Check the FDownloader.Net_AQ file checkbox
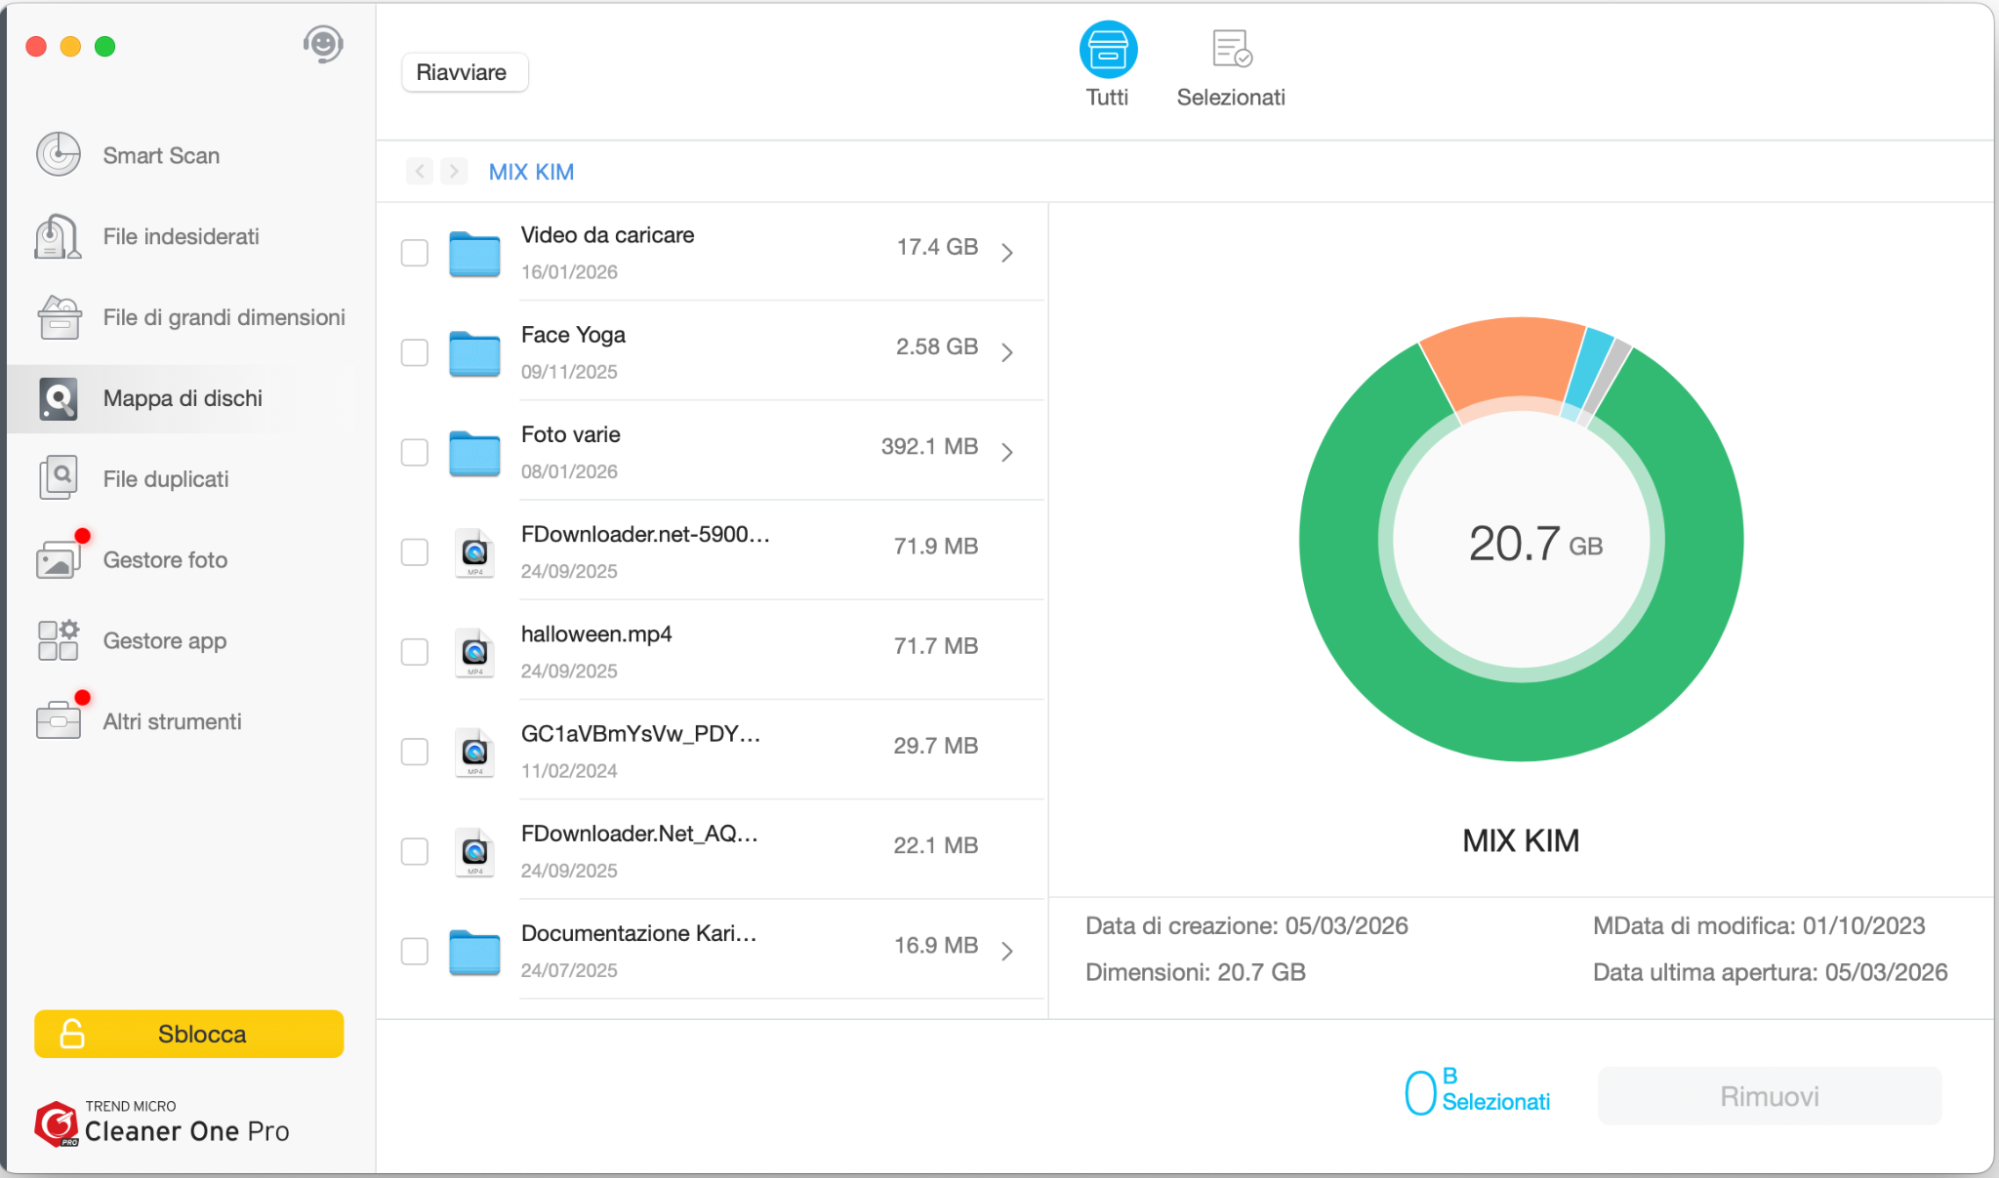The width and height of the screenshot is (1999, 1179). [x=415, y=852]
